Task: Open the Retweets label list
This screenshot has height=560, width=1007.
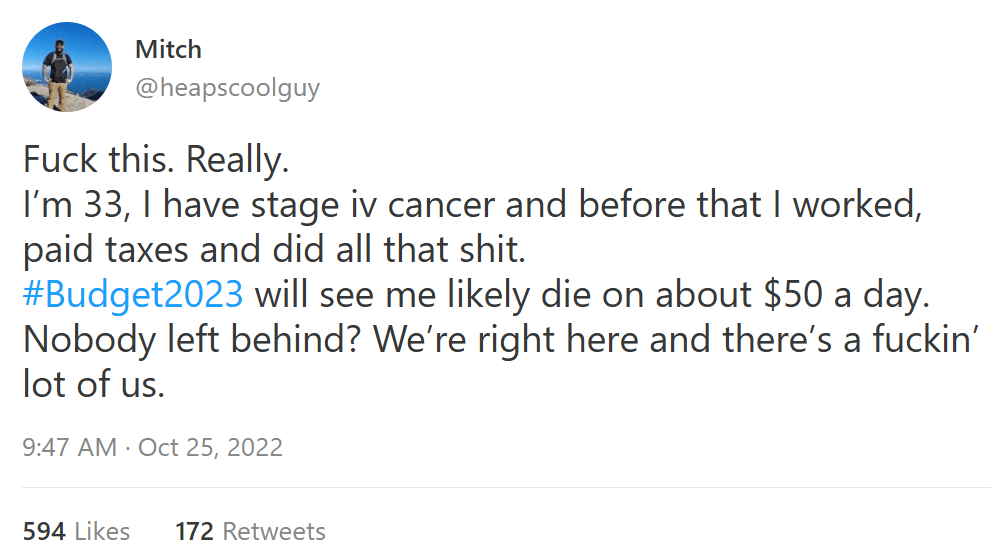Action: coord(273,530)
